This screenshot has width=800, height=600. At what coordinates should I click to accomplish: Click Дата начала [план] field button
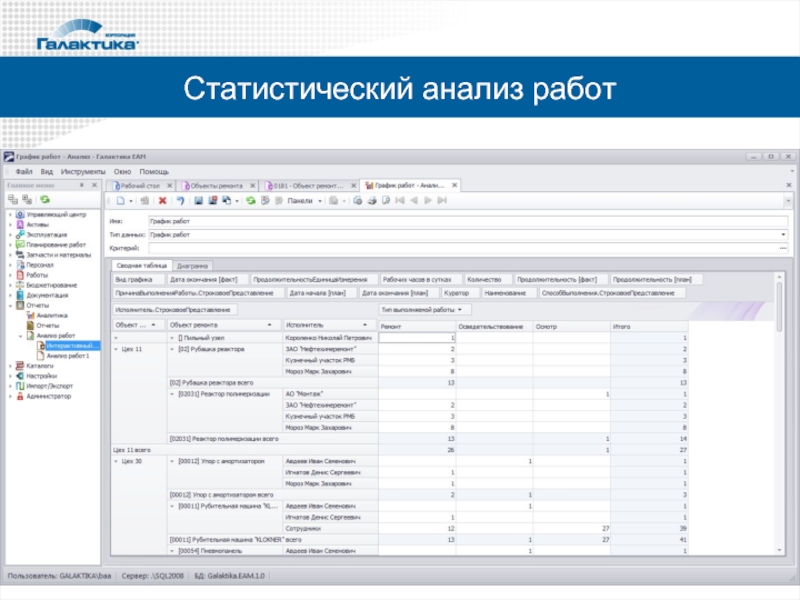pyautogui.click(x=319, y=293)
